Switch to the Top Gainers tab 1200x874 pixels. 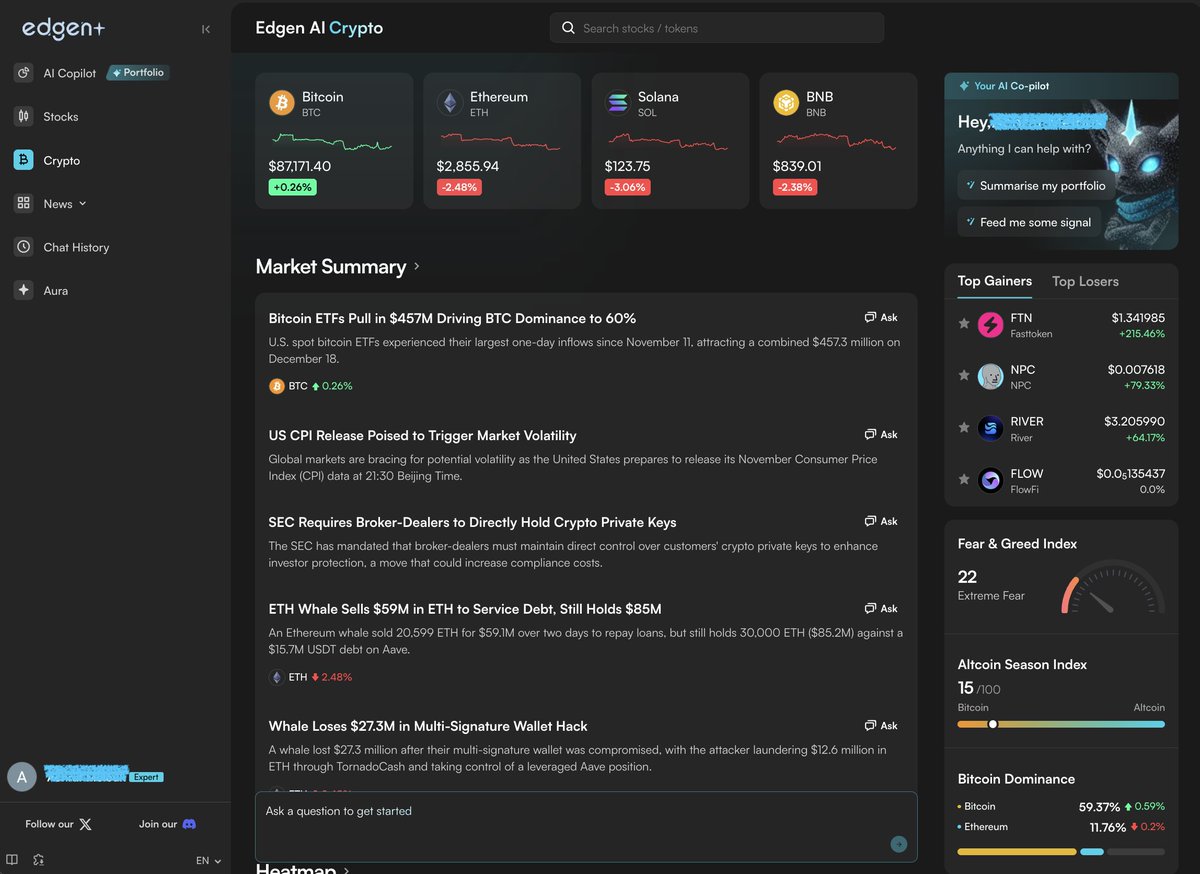click(994, 281)
